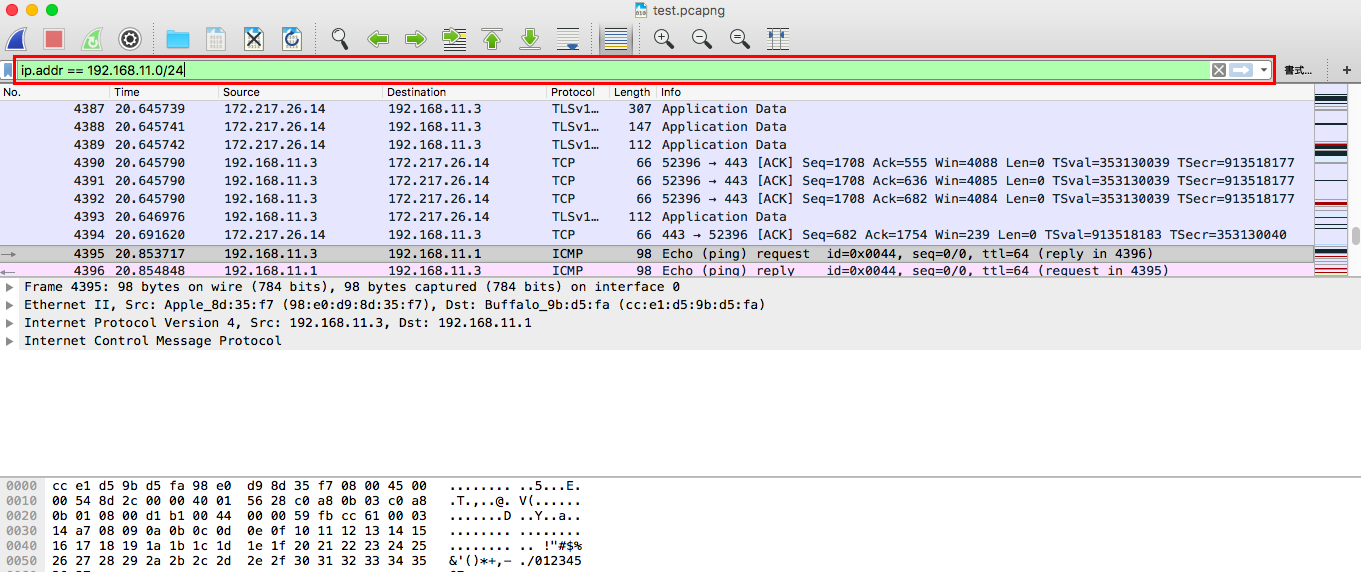The image size is (1361, 572).
Task: Clear the display filter with X button
Action: [x=1218, y=70]
